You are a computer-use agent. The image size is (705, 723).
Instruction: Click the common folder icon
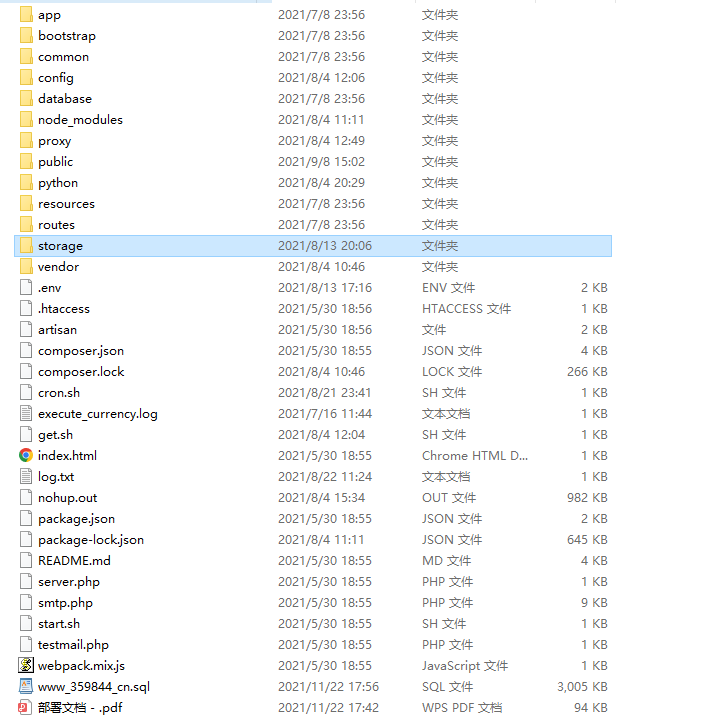[26, 56]
